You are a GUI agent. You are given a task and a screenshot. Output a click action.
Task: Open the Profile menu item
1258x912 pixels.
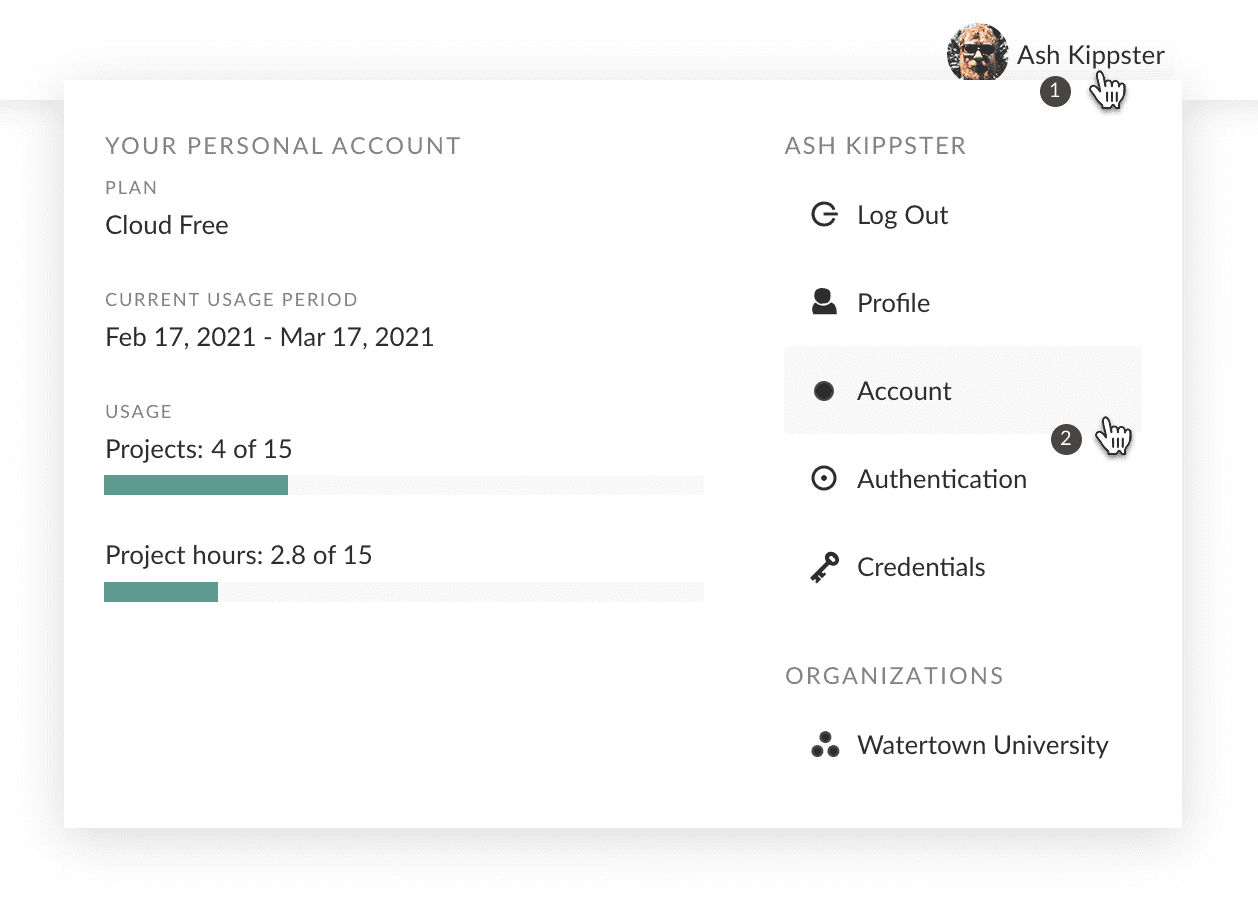tap(892, 302)
